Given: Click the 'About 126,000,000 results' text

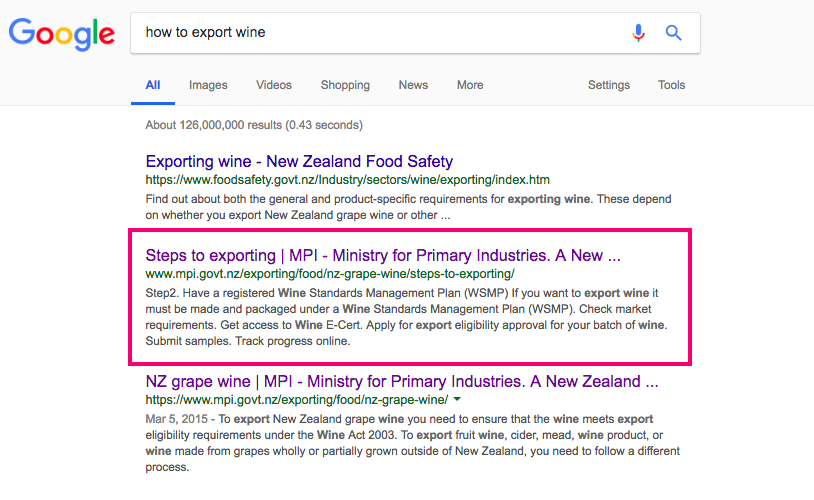Looking at the screenshot, I should tap(254, 125).
